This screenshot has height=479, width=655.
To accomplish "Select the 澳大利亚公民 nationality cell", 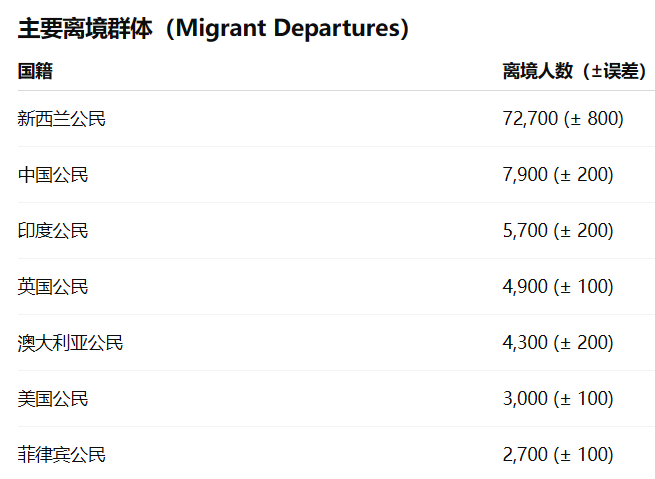I will tap(71, 343).
